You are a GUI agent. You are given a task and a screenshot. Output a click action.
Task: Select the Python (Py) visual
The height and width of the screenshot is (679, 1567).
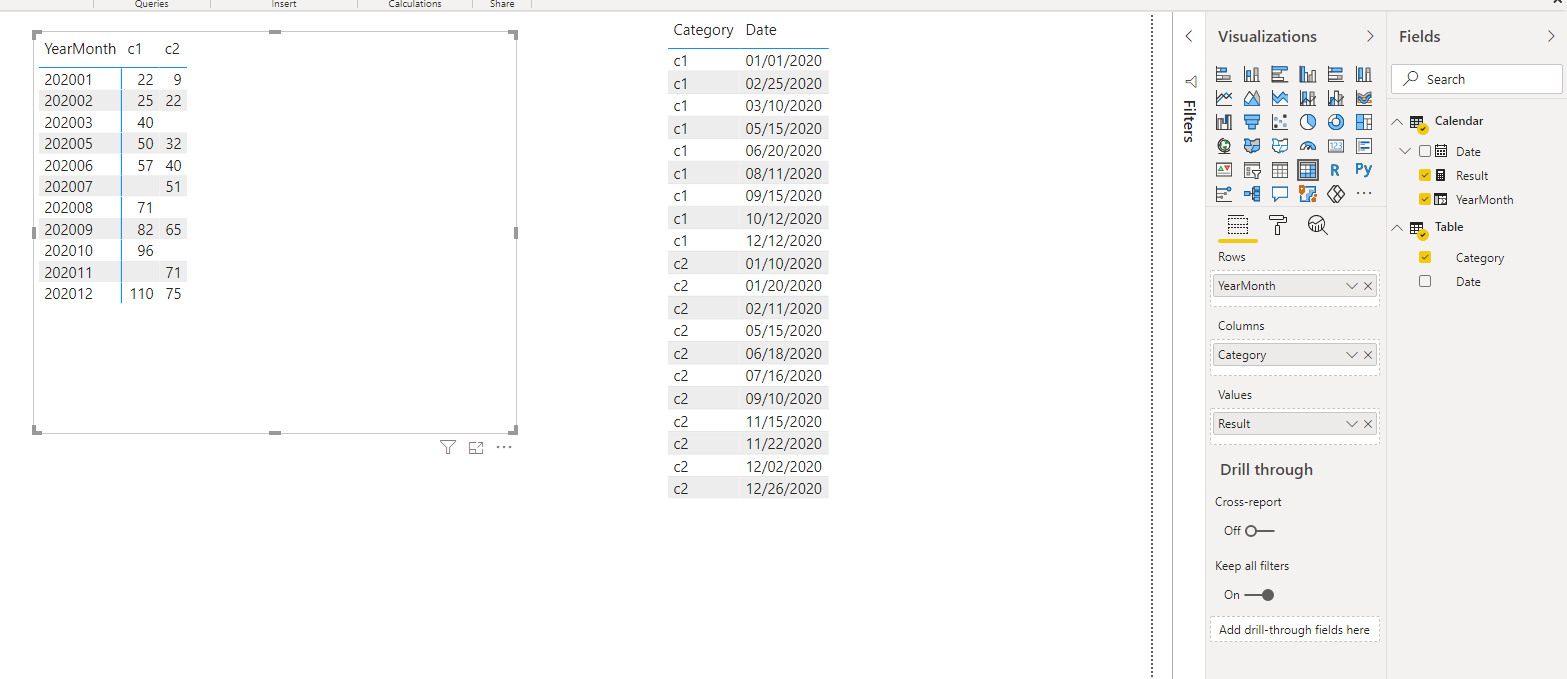click(x=1364, y=169)
